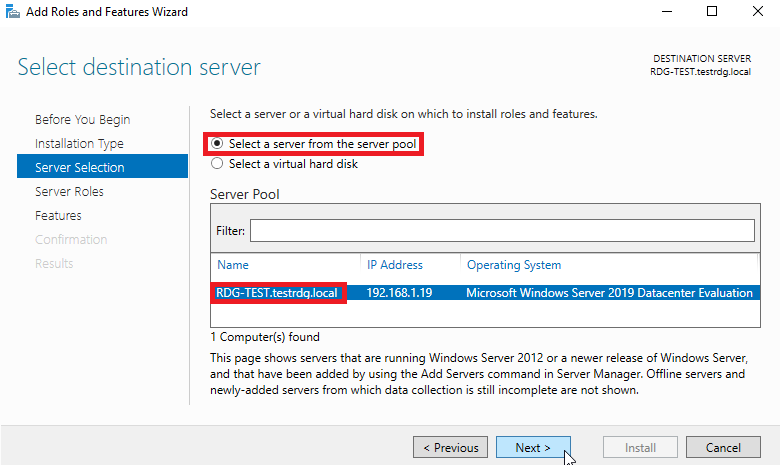
Task: Sort server pool by Name column
Action: pos(233,265)
